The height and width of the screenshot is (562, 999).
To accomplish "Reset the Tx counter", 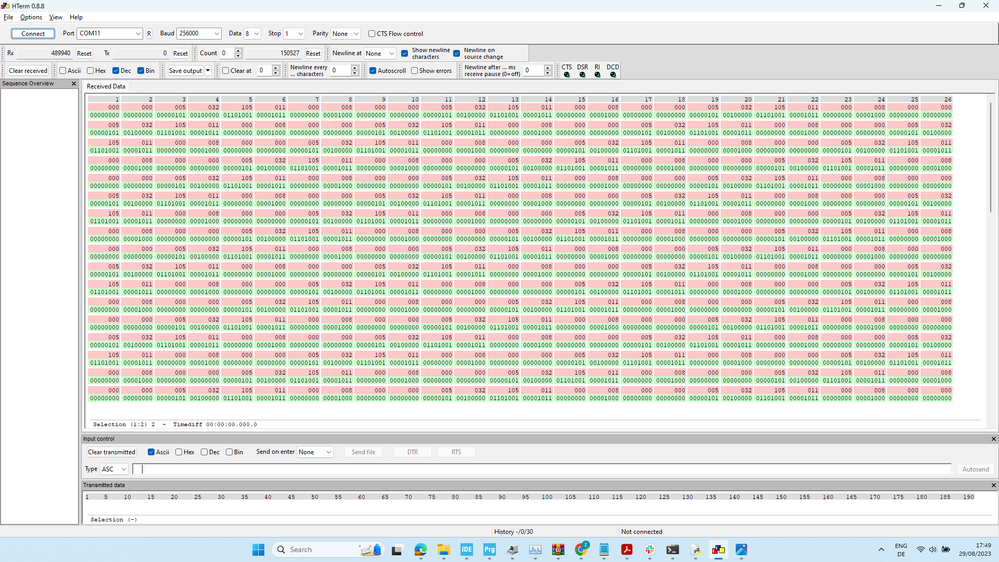I will [x=180, y=54].
